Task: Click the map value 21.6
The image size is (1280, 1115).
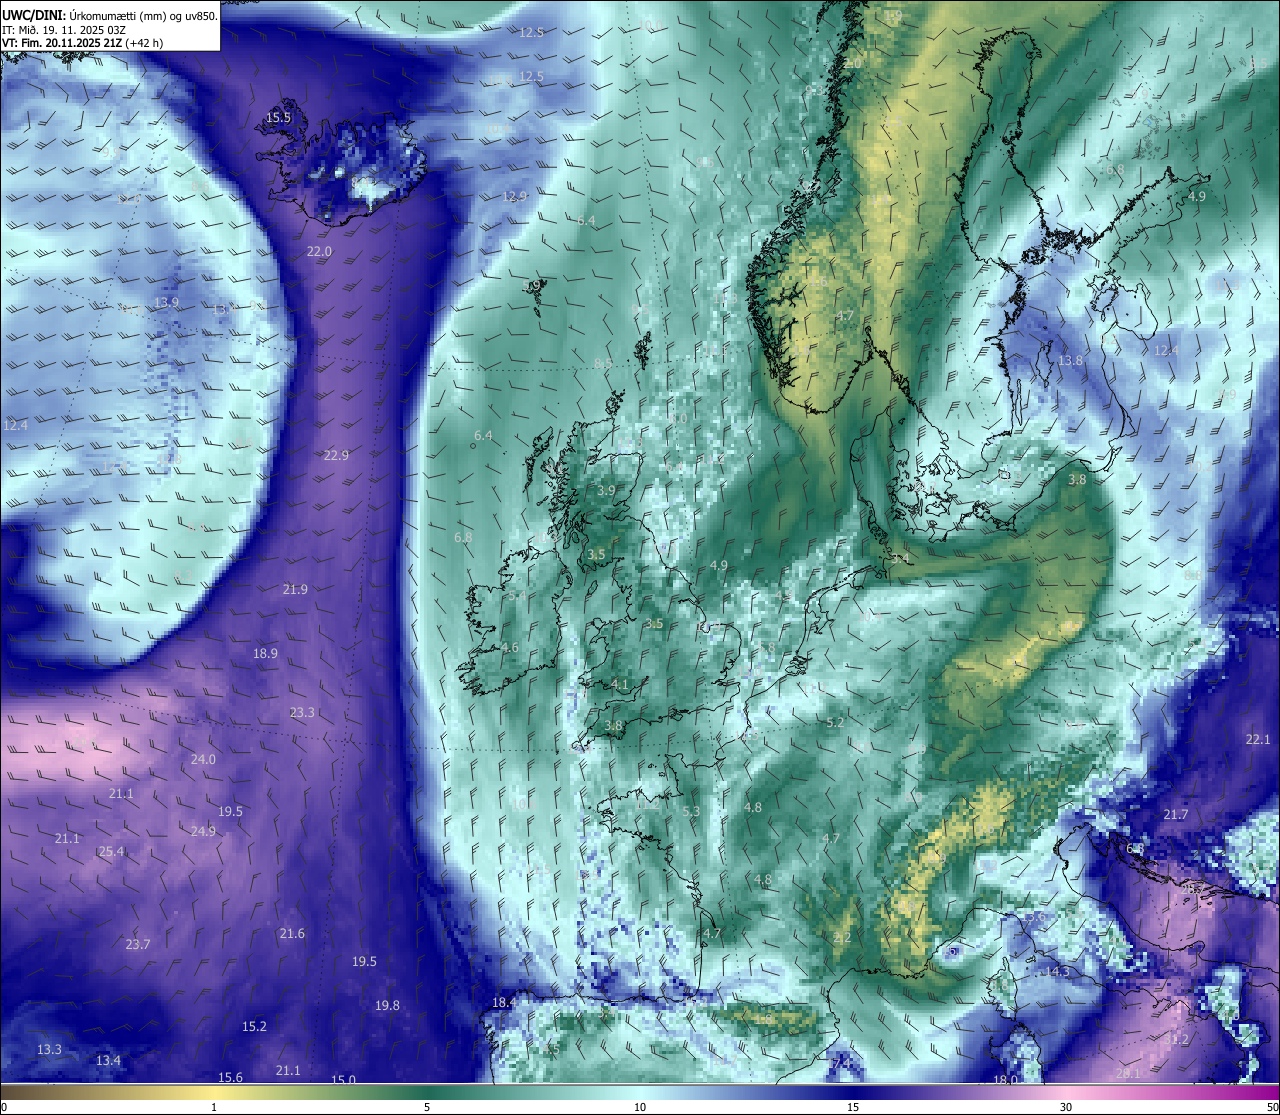Action: 292,934
